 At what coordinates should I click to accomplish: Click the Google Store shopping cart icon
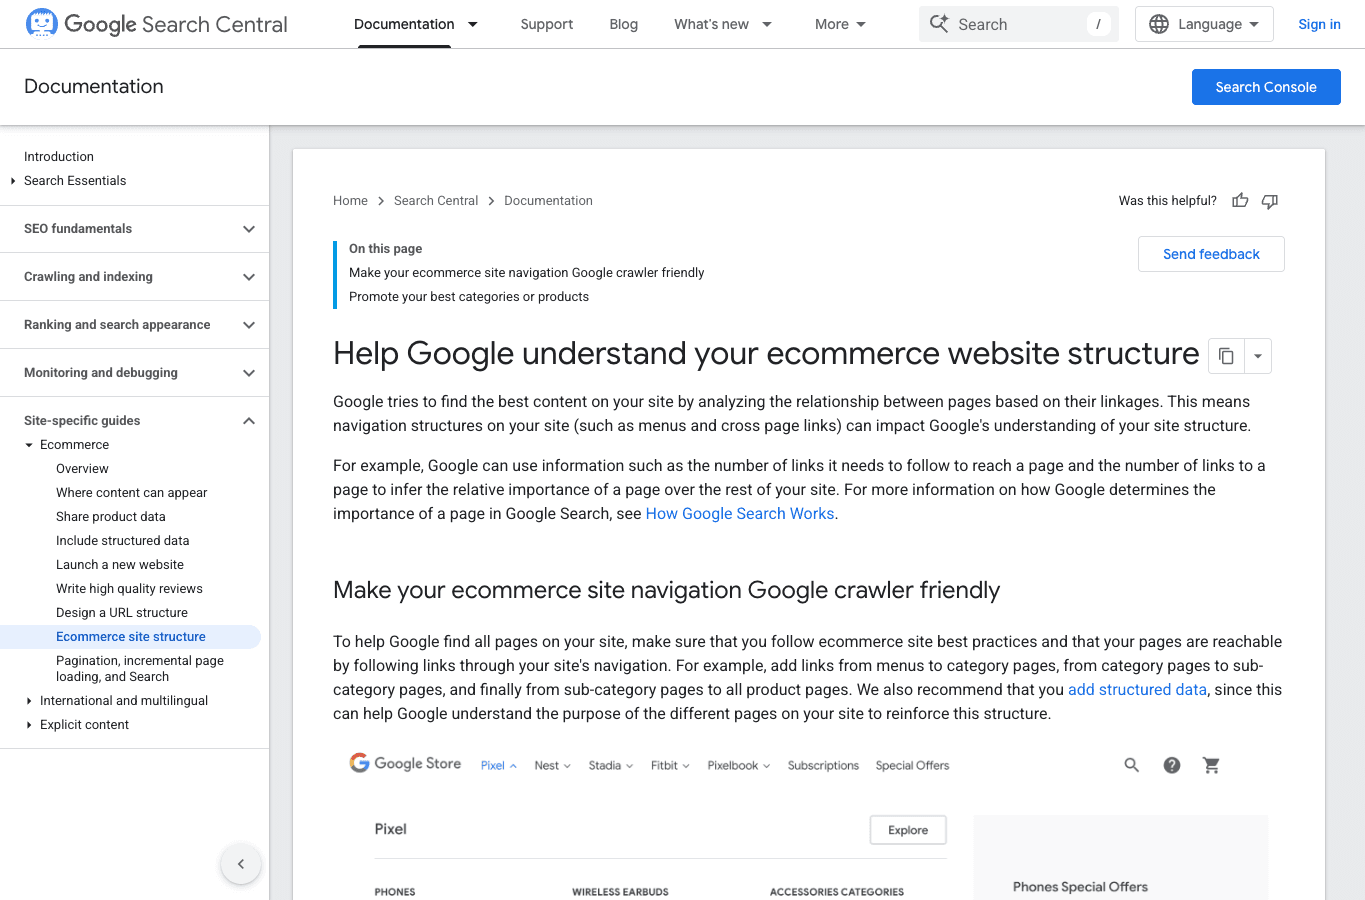point(1212,765)
